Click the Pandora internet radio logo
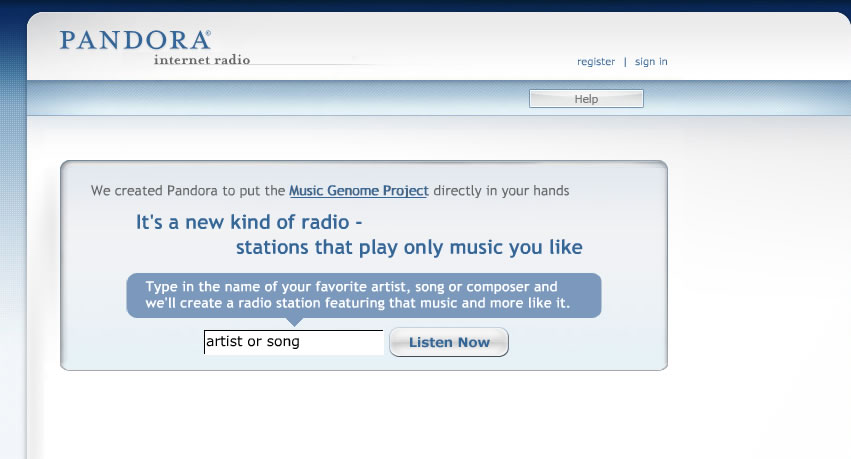The width and height of the screenshot is (851, 459). coord(155,48)
